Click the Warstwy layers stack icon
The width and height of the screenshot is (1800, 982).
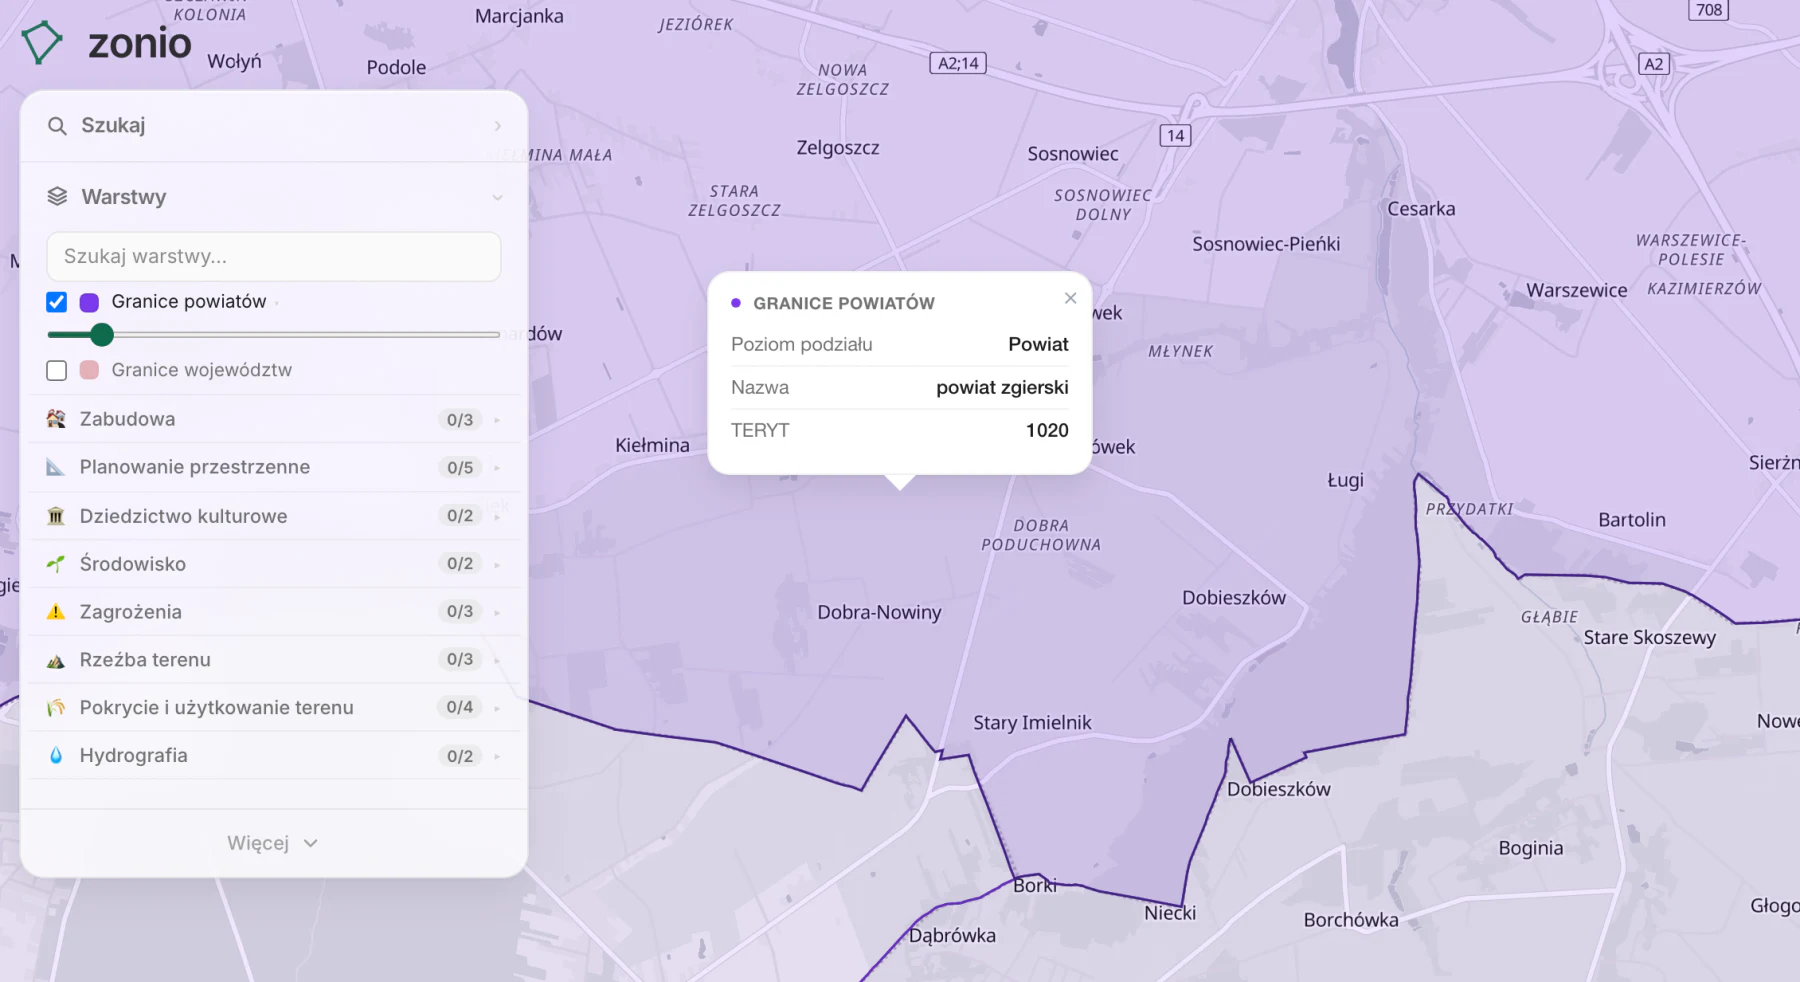(x=57, y=196)
